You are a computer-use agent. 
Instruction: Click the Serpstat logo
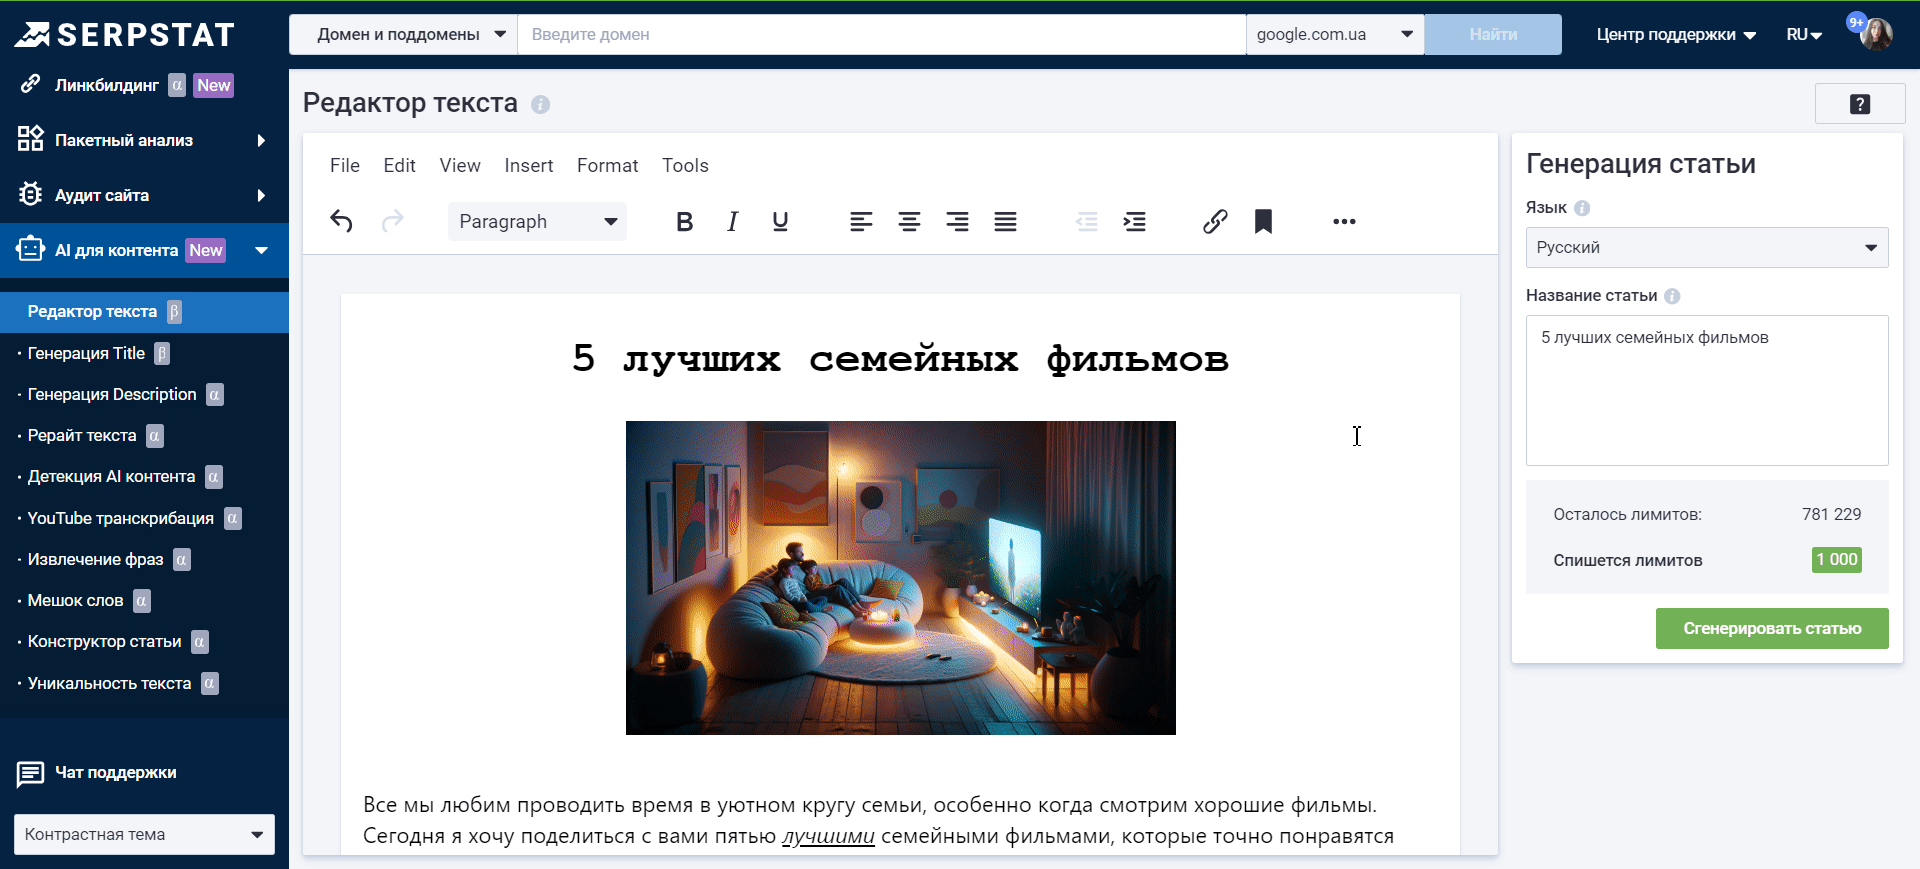tap(124, 35)
